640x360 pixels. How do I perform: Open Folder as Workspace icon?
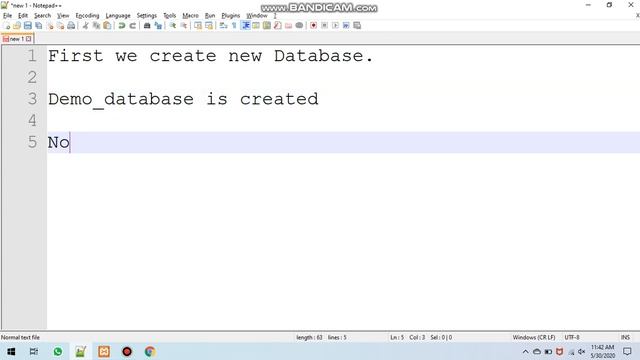point(289,26)
